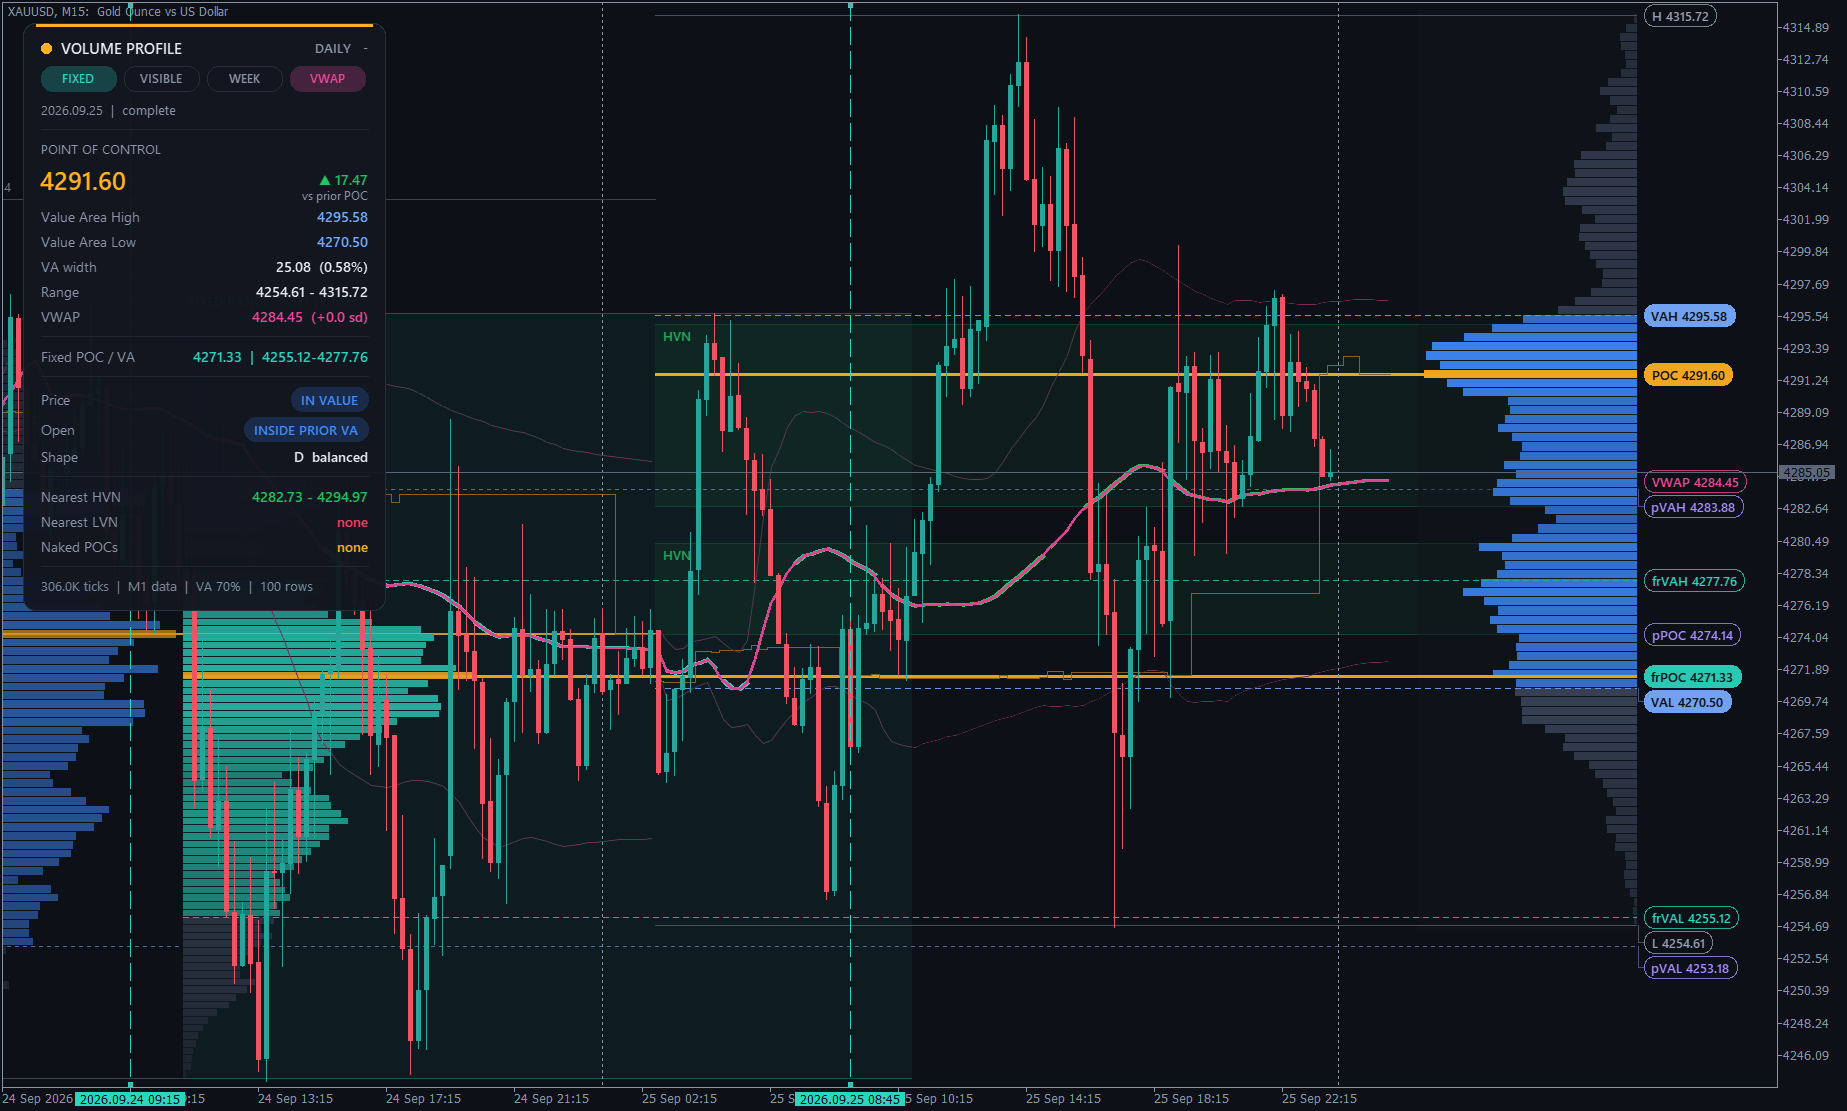This screenshot has width=1847, height=1111.
Task: Switch to WEEK profile mode
Action: click(x=244, y=79)
